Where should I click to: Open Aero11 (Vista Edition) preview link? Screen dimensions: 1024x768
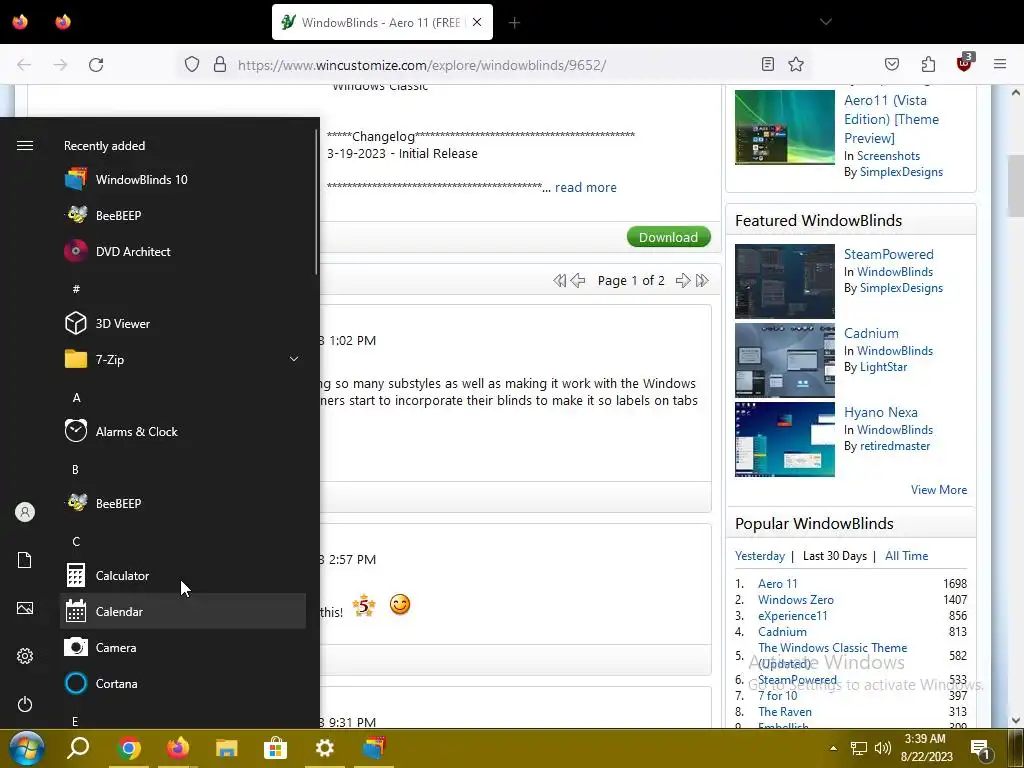[891, 119]
